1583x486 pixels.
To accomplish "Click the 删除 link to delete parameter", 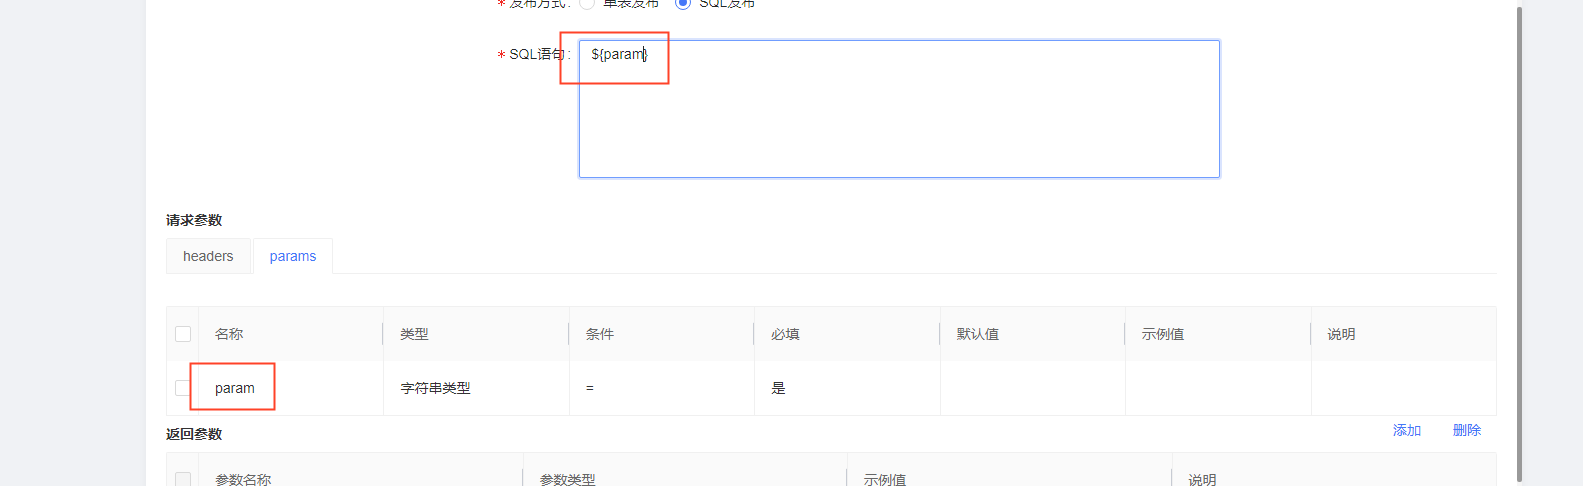I will pos(1466,430).
